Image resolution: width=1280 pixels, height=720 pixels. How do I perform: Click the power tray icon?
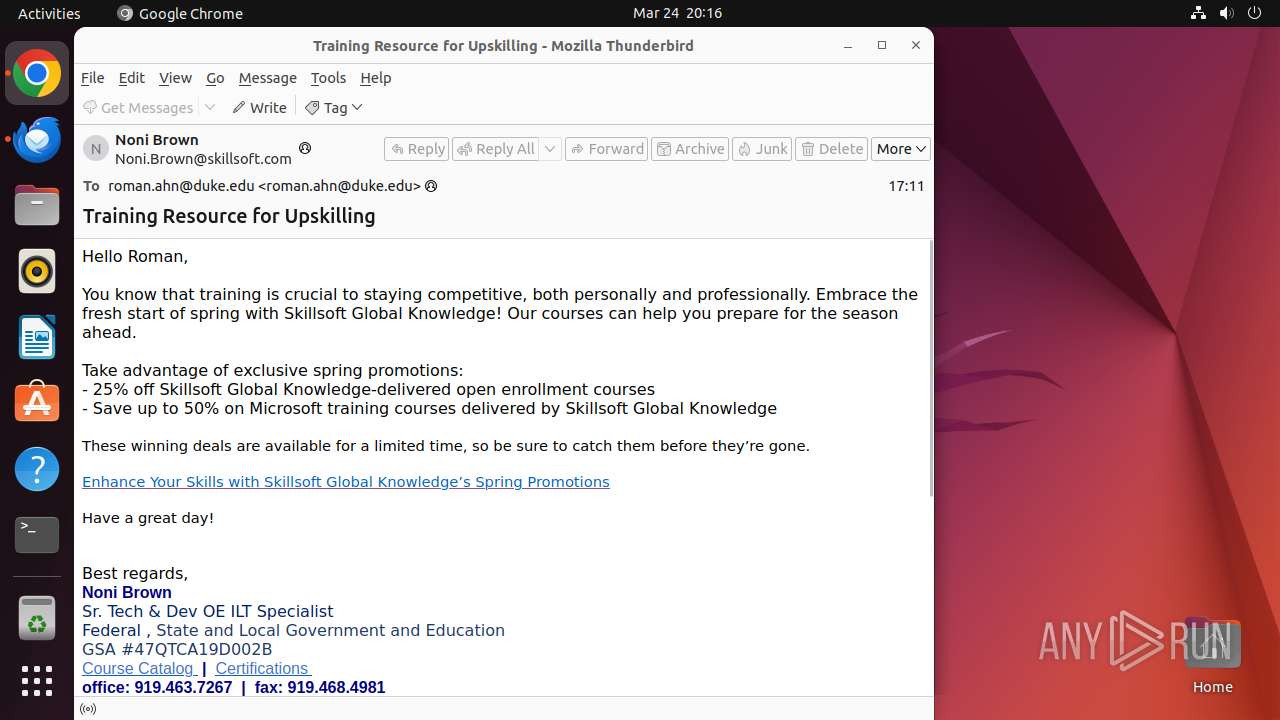coord(1254,13)
